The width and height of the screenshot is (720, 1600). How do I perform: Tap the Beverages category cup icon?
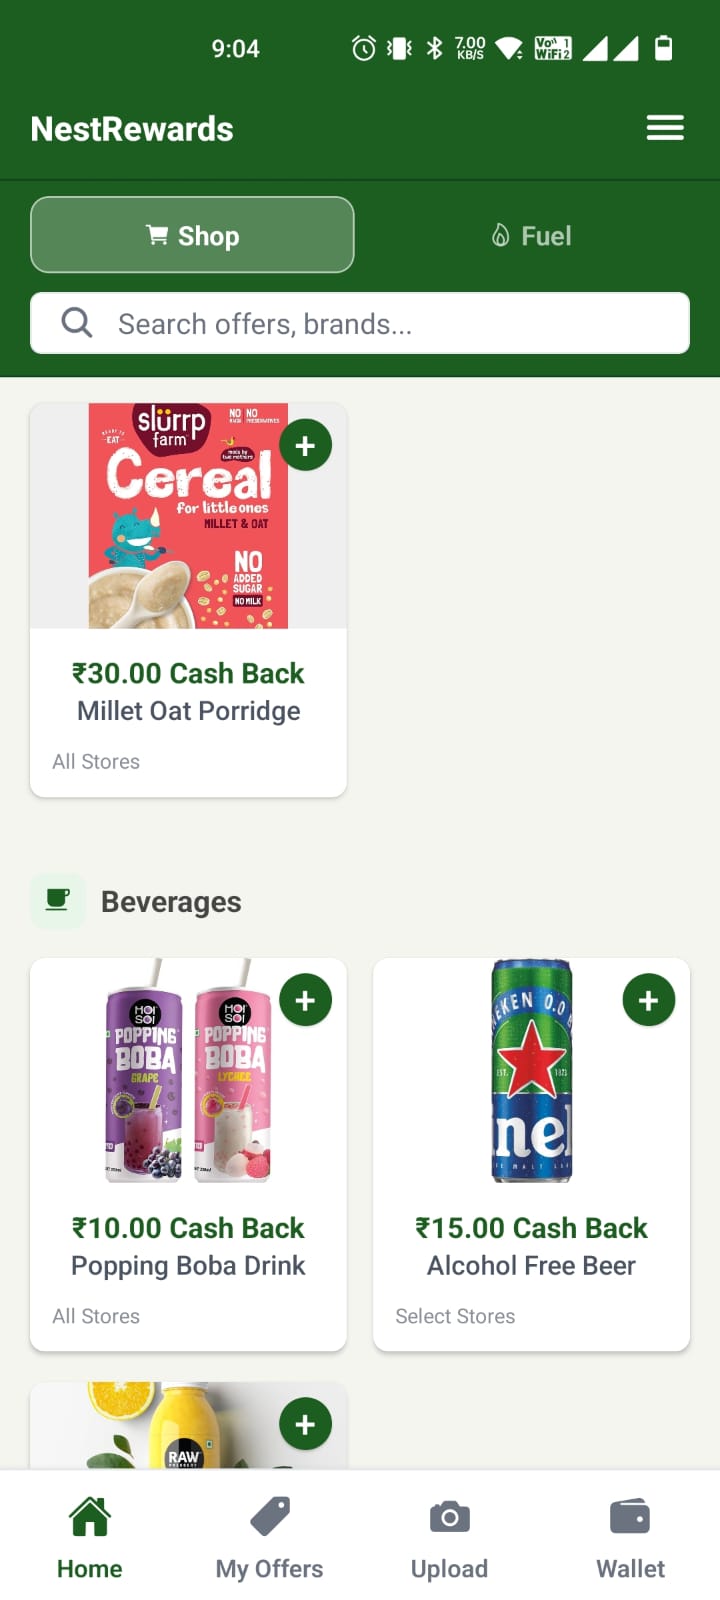tap(58, 900)
